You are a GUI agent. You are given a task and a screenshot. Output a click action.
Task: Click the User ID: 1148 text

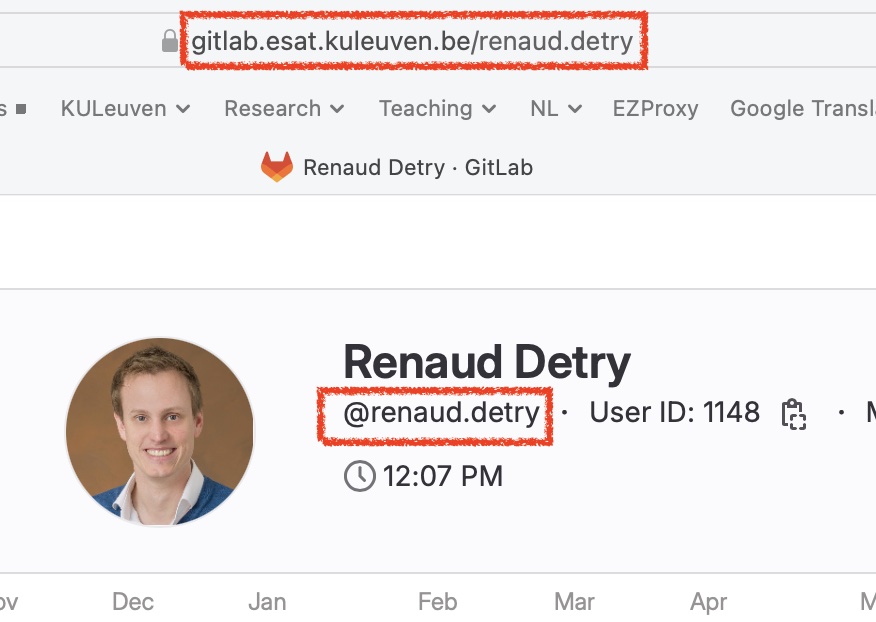pyautogui.click(x=674, y=412)
